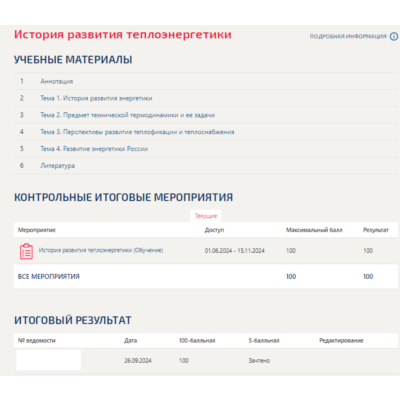Click the УЧЕБНЫЕ МАТЕРИАЛЫ heading
400x400 pixels.
point(73,60)
